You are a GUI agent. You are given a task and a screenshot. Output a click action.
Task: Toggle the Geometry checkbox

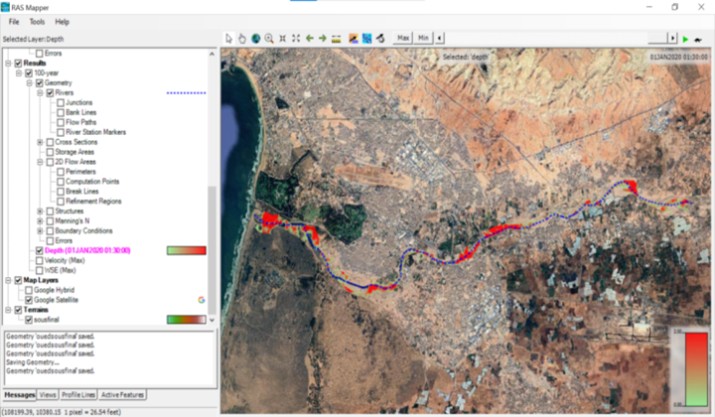(x=39, y=83)
